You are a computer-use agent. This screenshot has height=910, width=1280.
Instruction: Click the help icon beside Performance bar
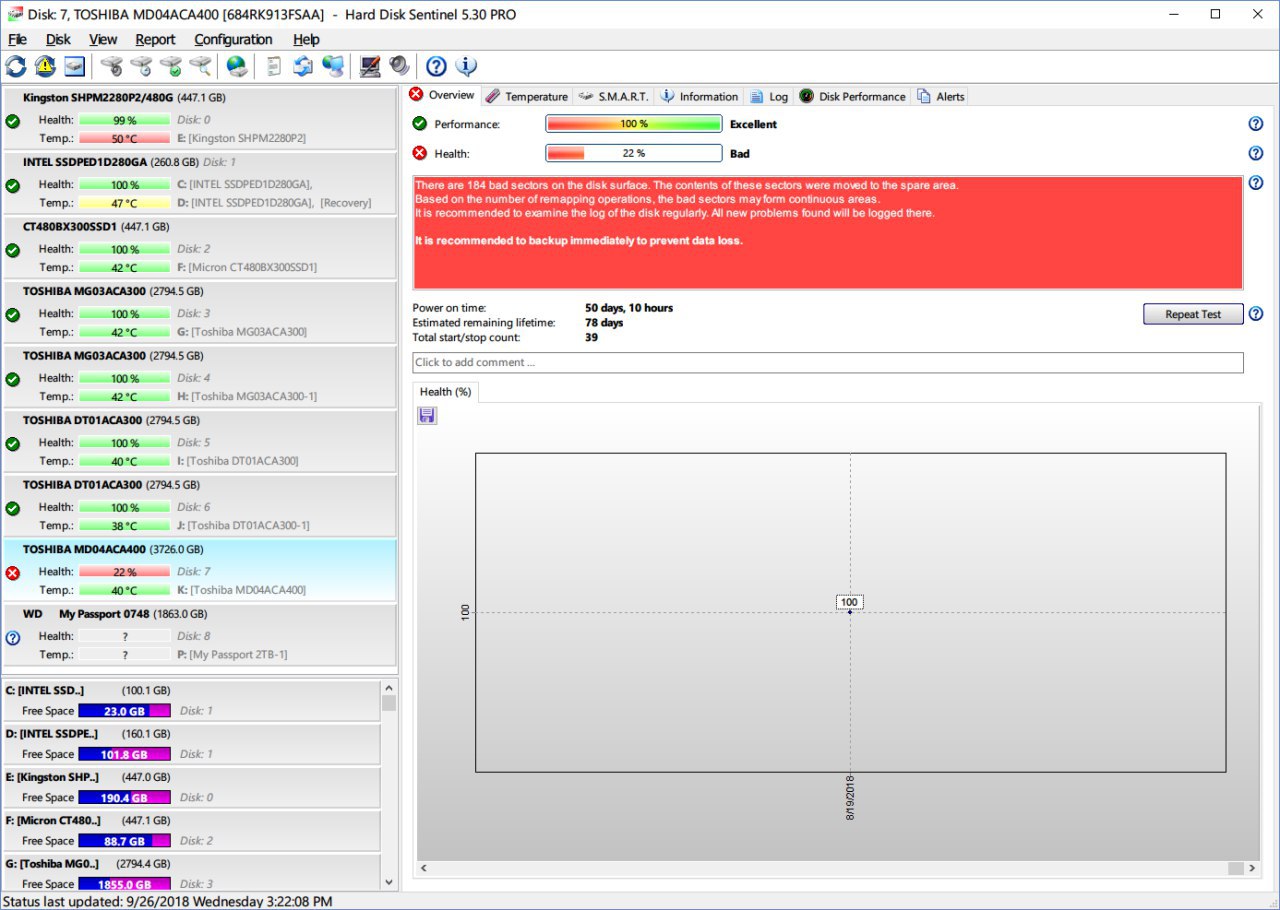[1256, 124]
